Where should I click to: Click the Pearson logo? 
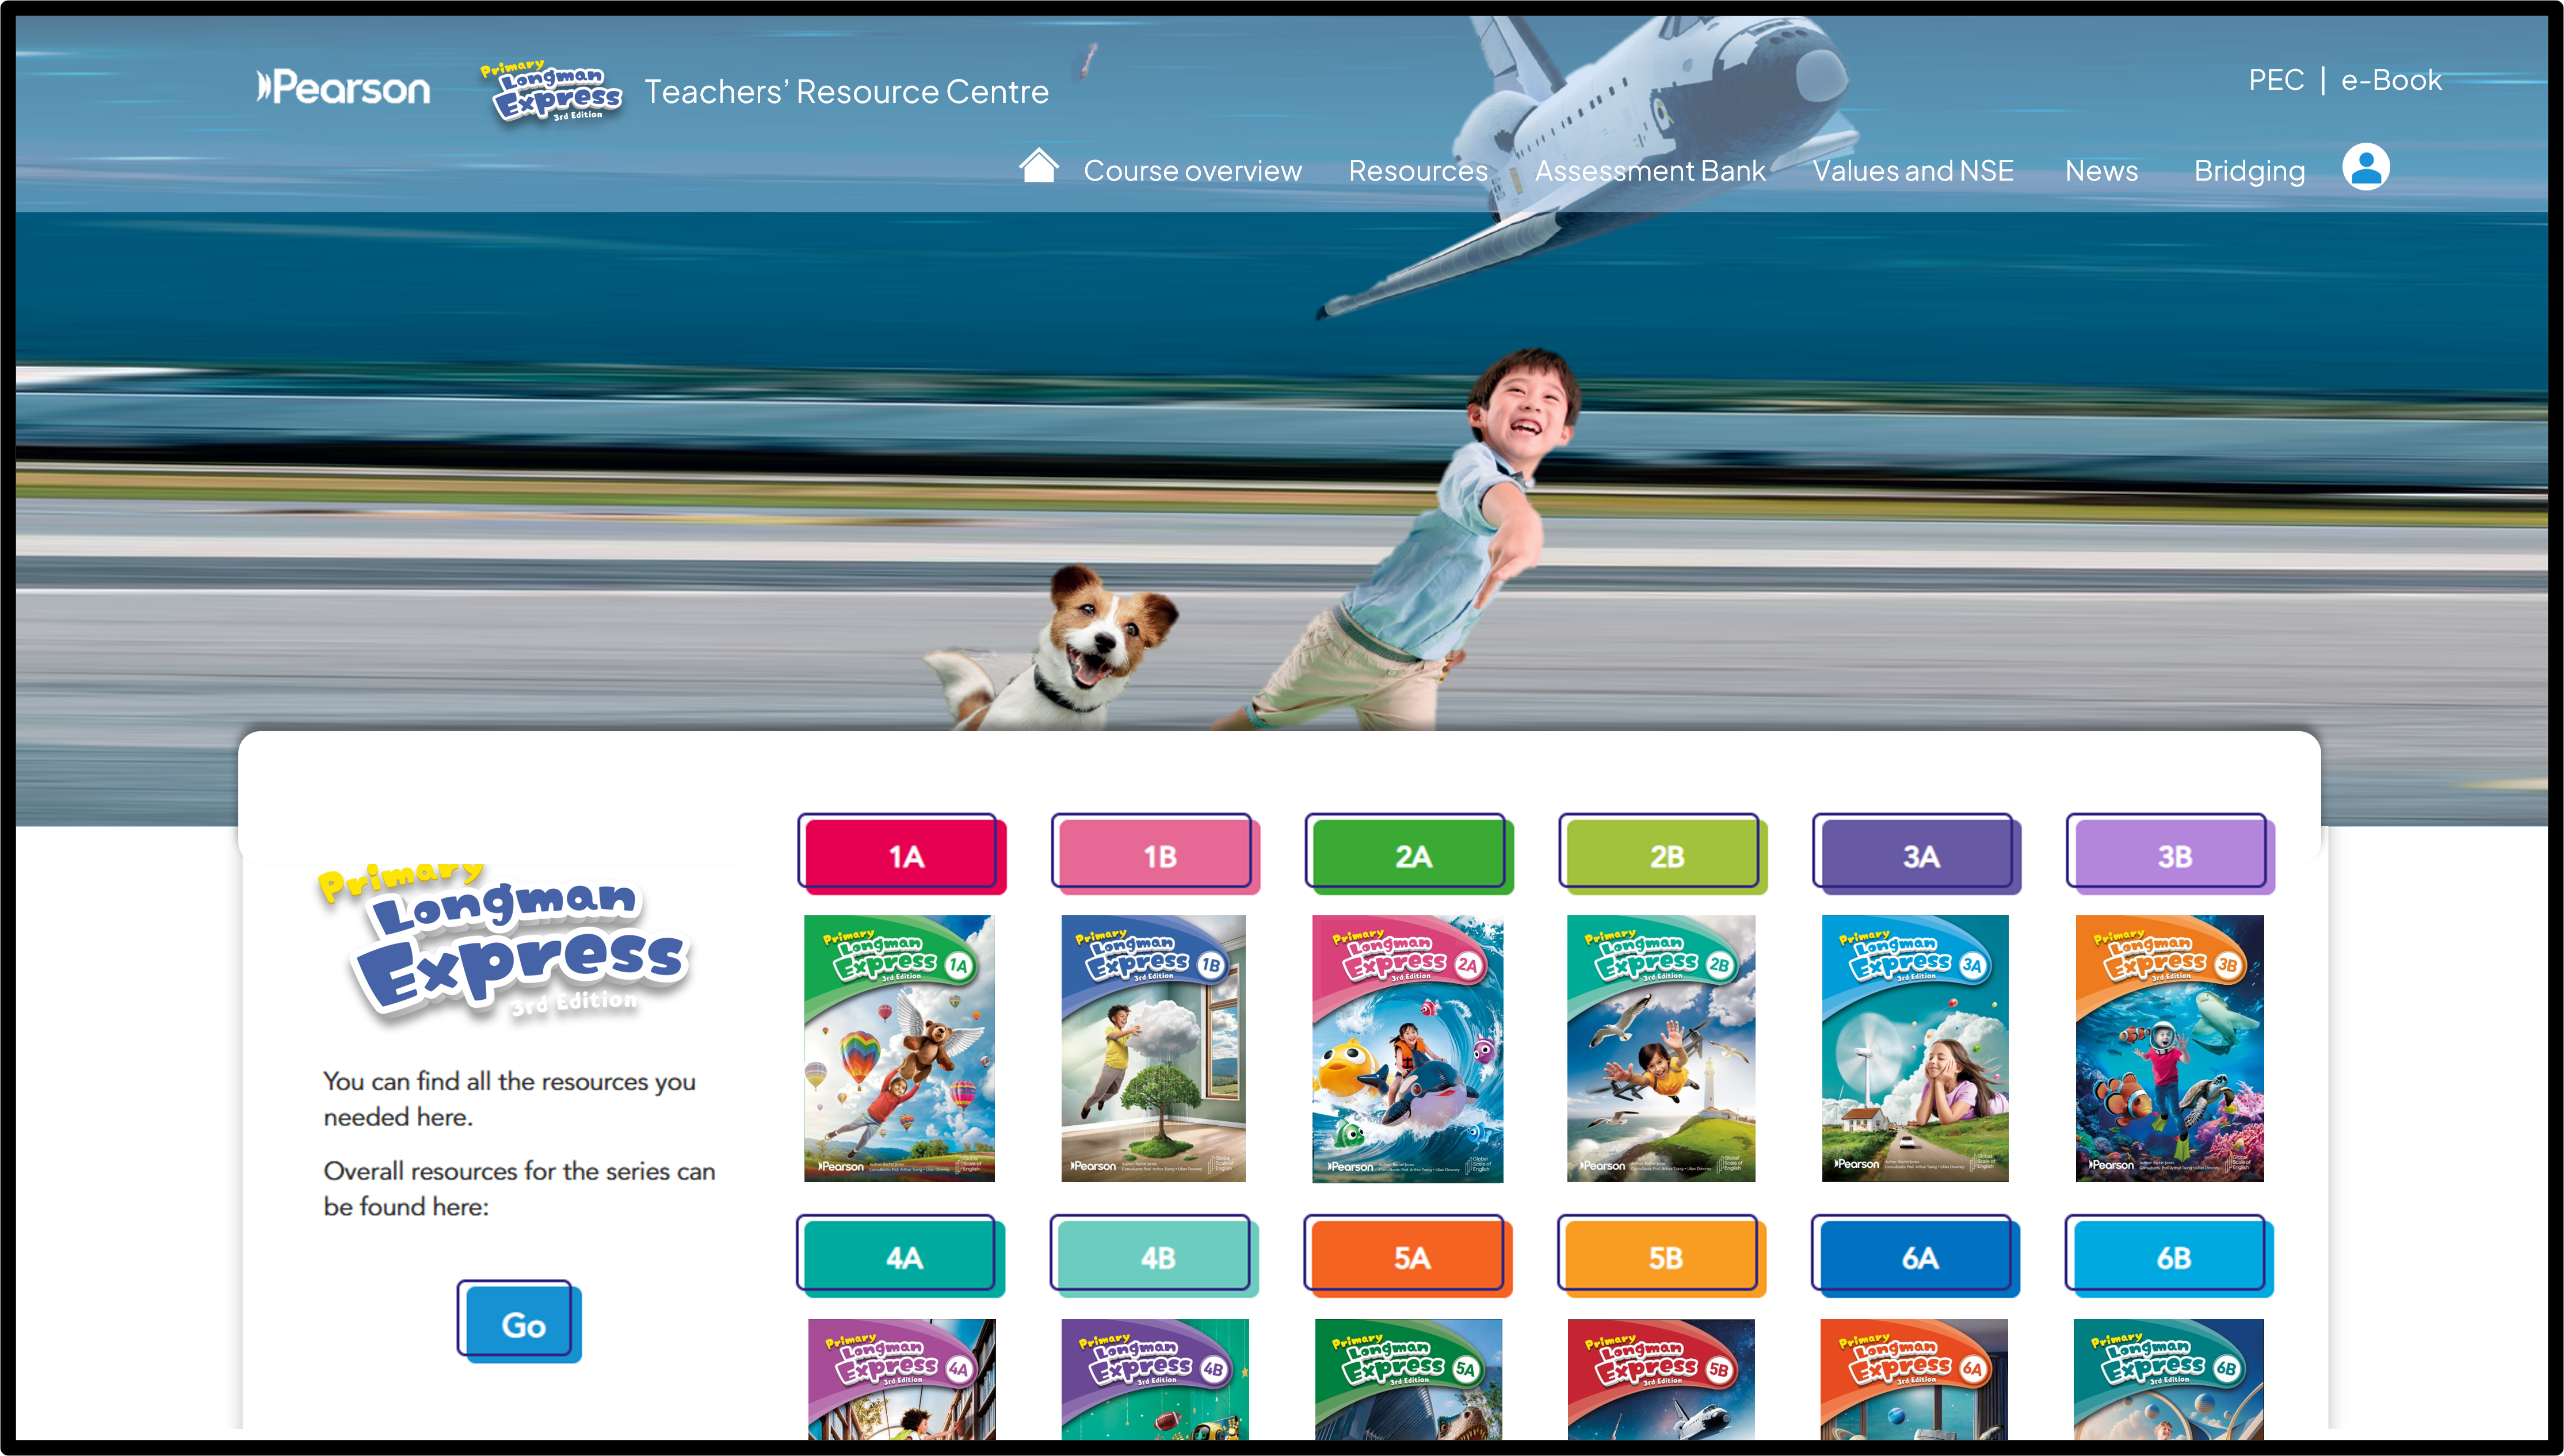tap(343, 88)
